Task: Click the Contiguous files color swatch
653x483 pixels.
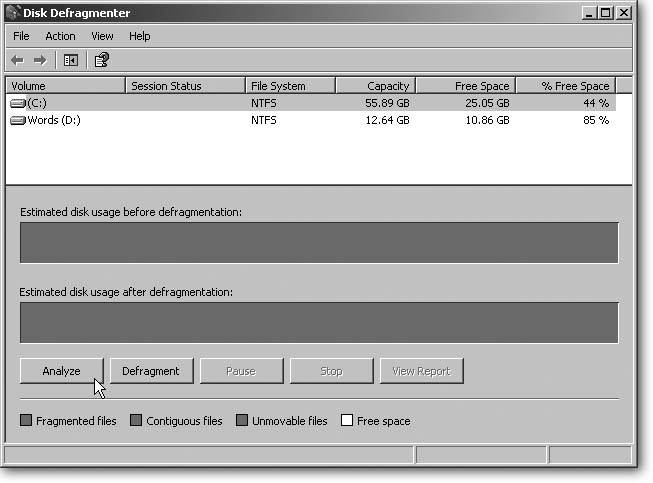Action: coord(136,420)
